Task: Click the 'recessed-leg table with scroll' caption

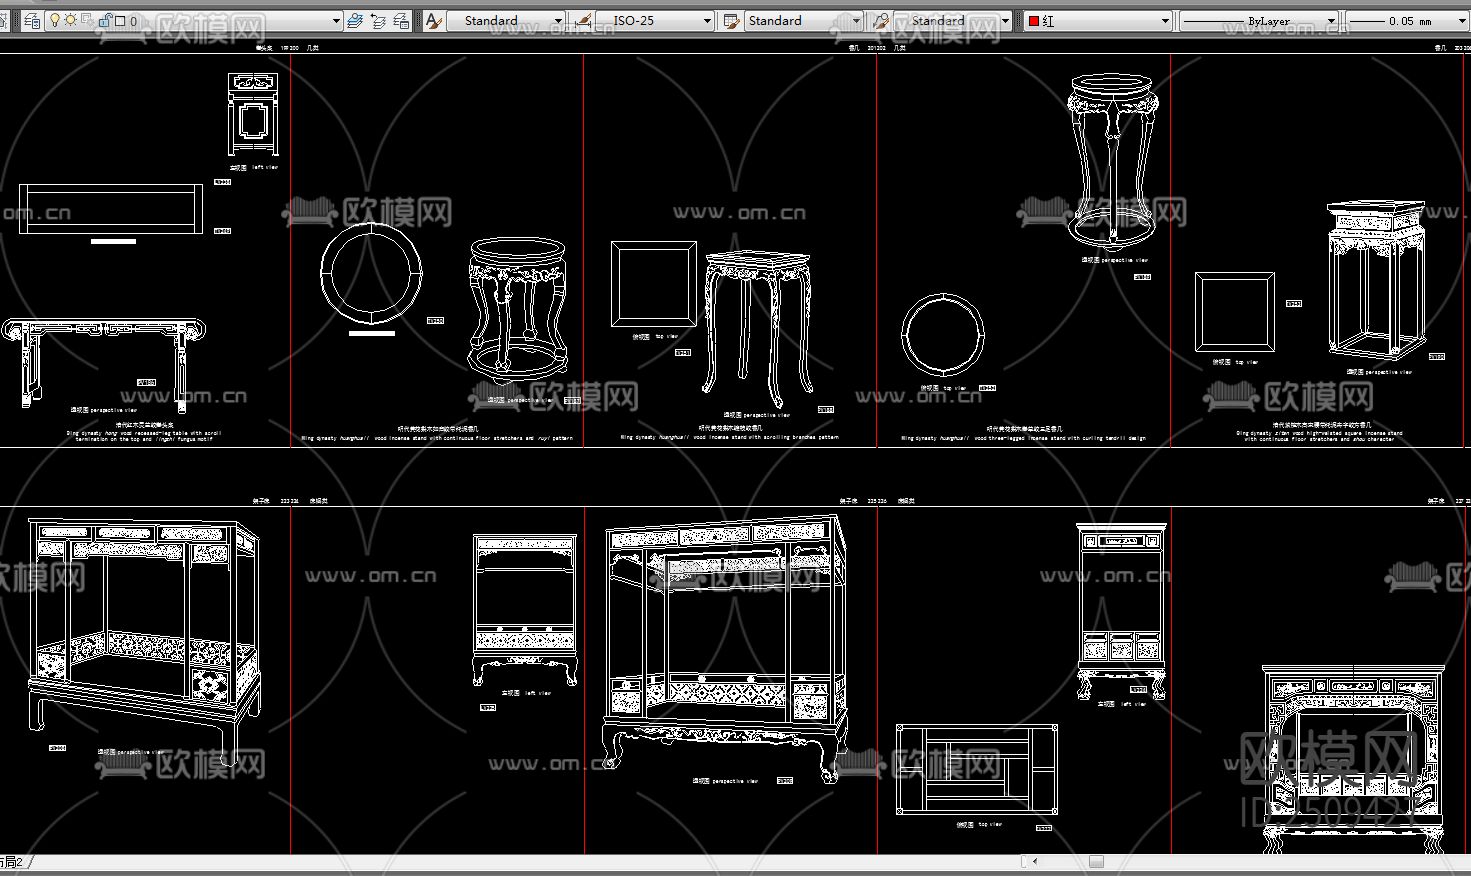Action: [x=144, y=436]
